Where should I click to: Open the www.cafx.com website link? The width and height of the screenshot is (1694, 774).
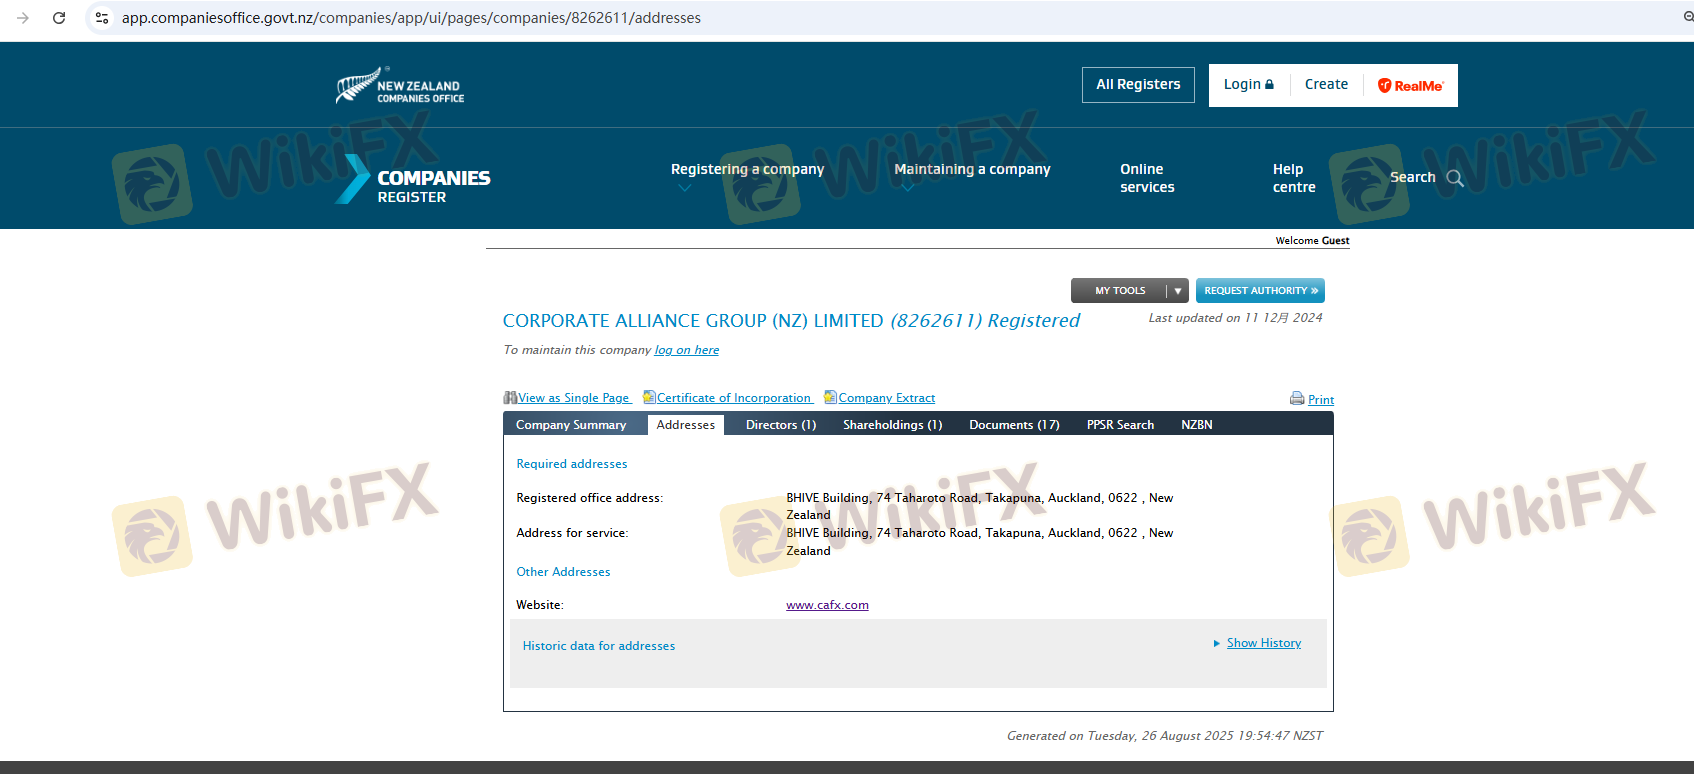(x=827, y=605)
